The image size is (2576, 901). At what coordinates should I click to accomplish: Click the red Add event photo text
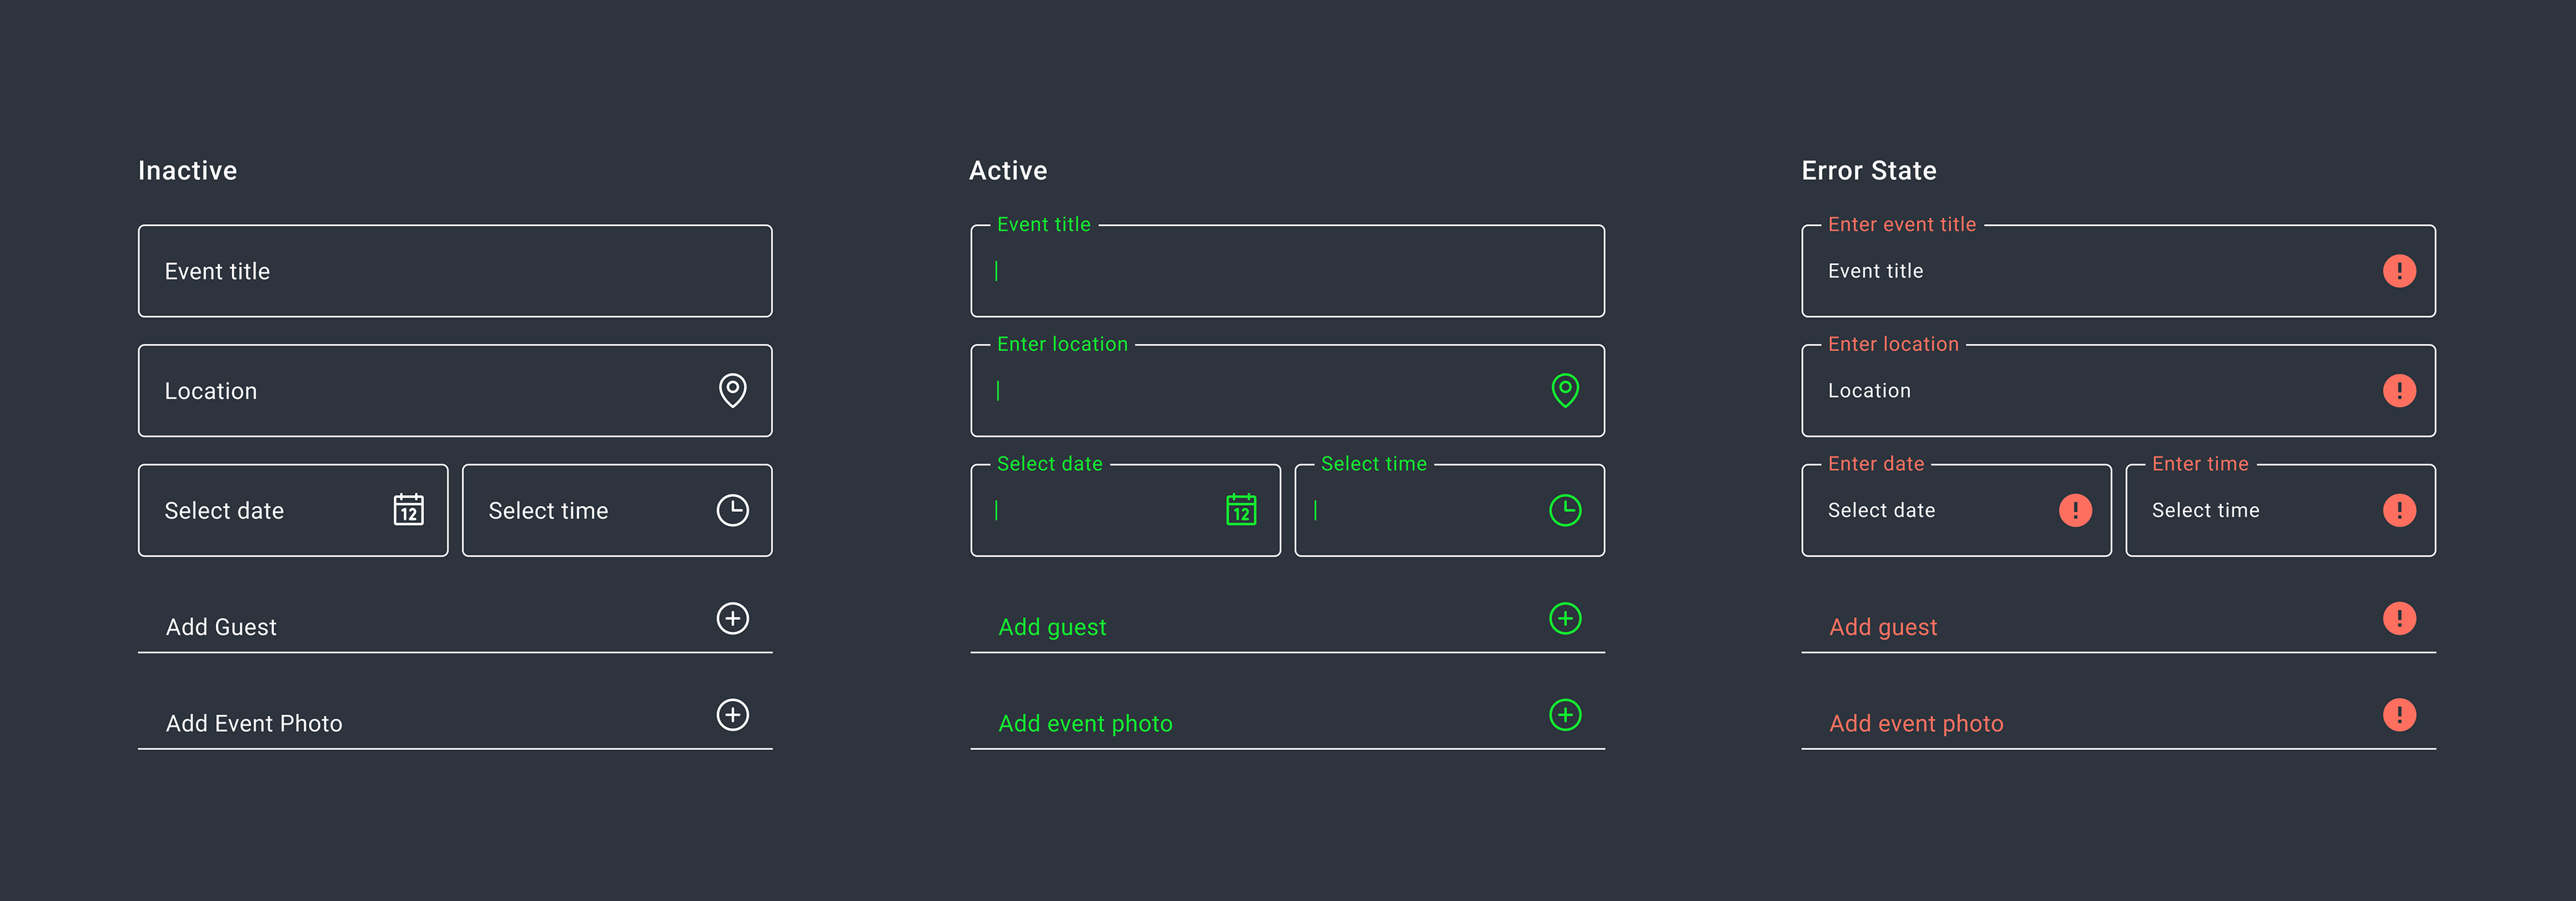[x=1916, y=724]
